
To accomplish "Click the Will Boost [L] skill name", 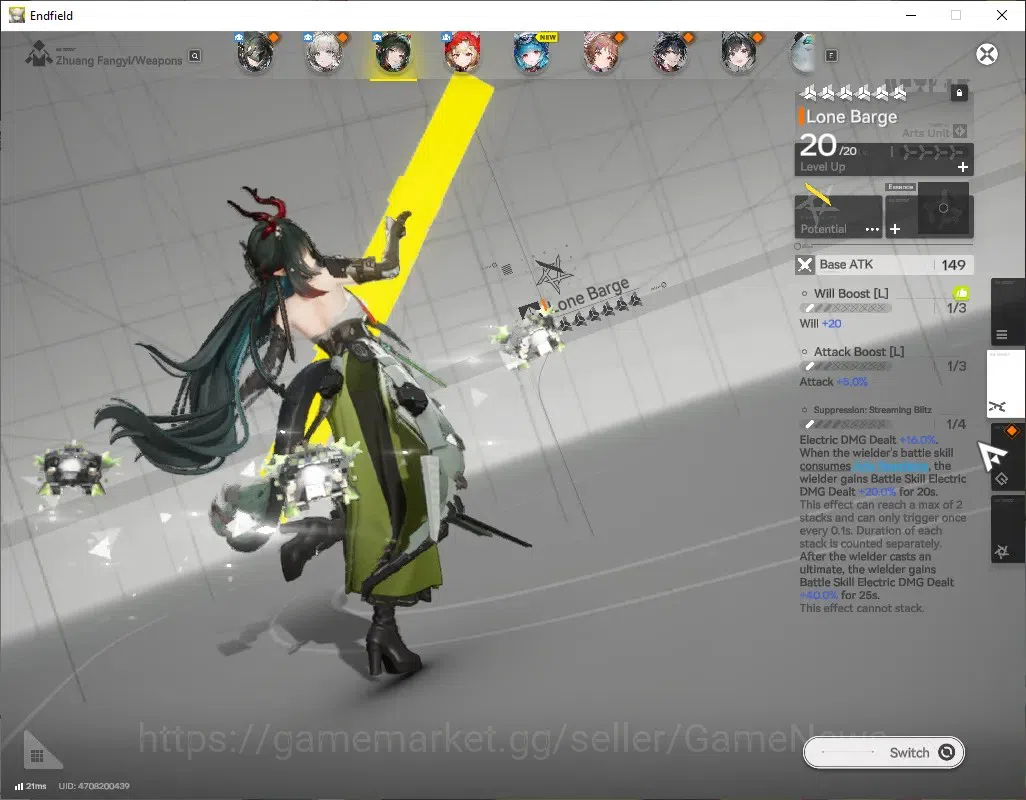I will 851,293.
